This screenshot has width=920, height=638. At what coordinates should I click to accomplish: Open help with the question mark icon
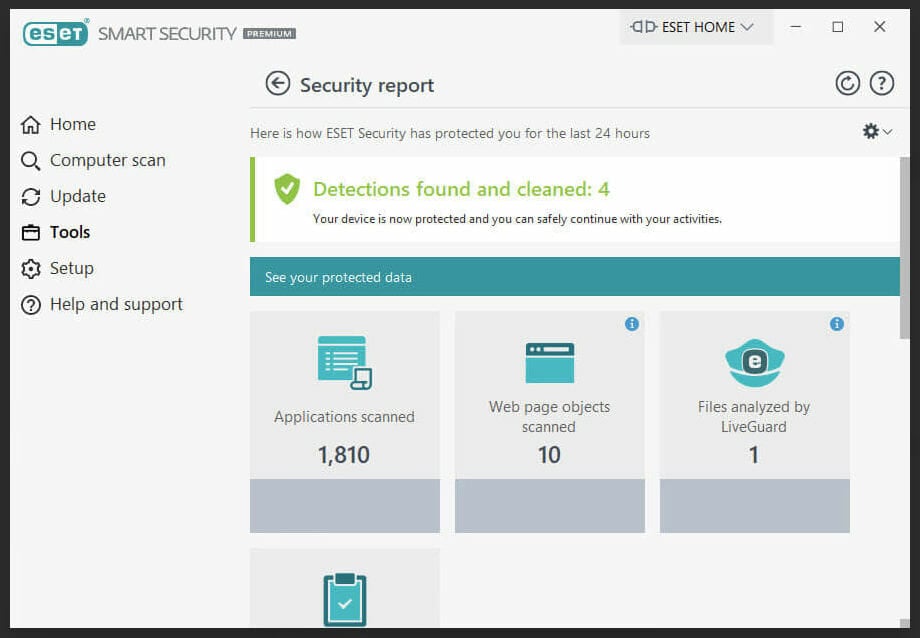tap(881, 83)
